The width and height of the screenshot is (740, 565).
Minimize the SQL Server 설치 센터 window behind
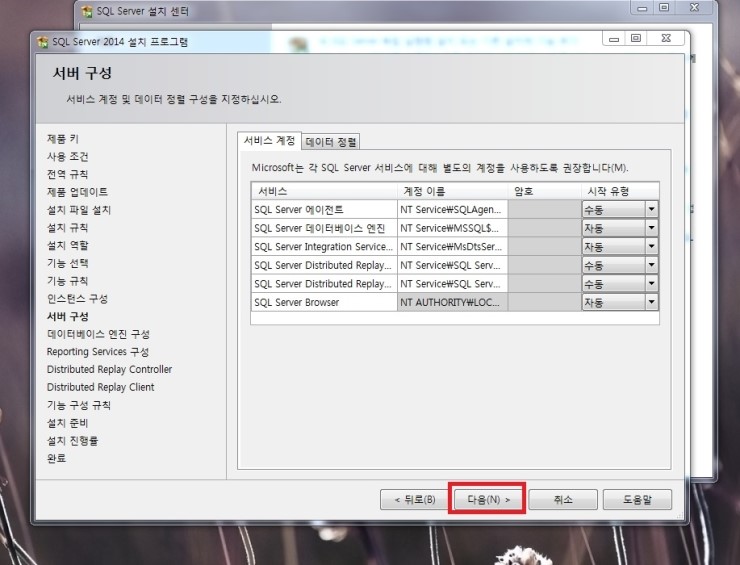click(642, 8)
